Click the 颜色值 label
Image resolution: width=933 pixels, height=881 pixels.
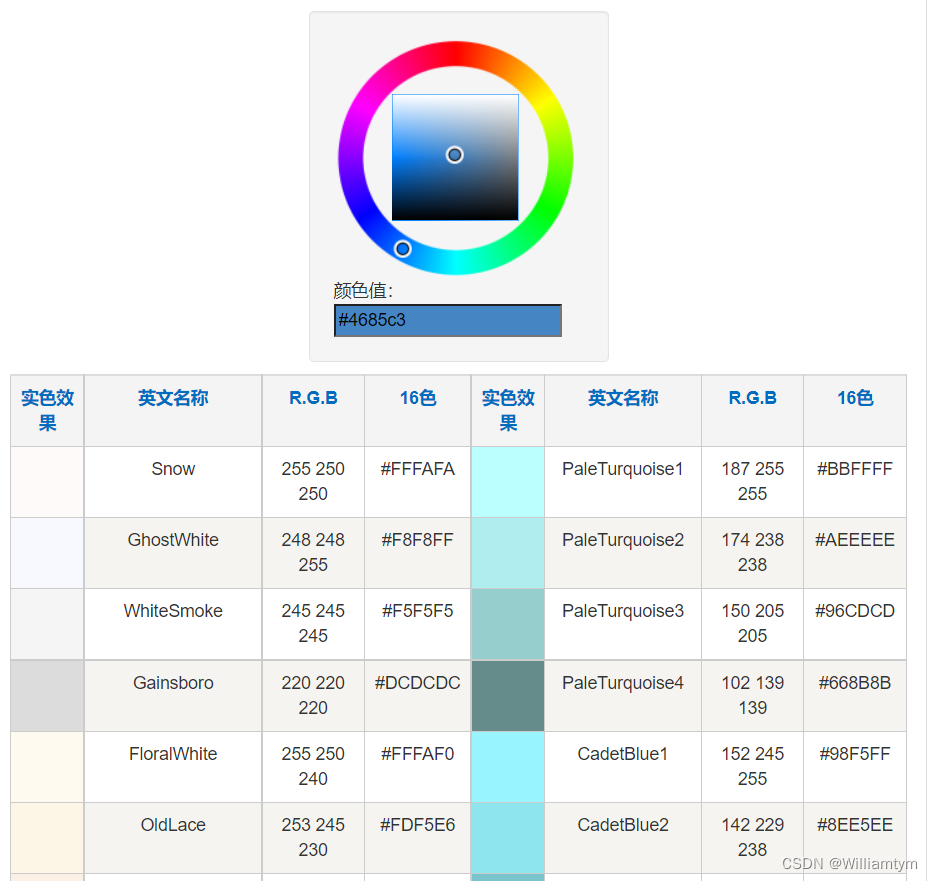point(363,291)
